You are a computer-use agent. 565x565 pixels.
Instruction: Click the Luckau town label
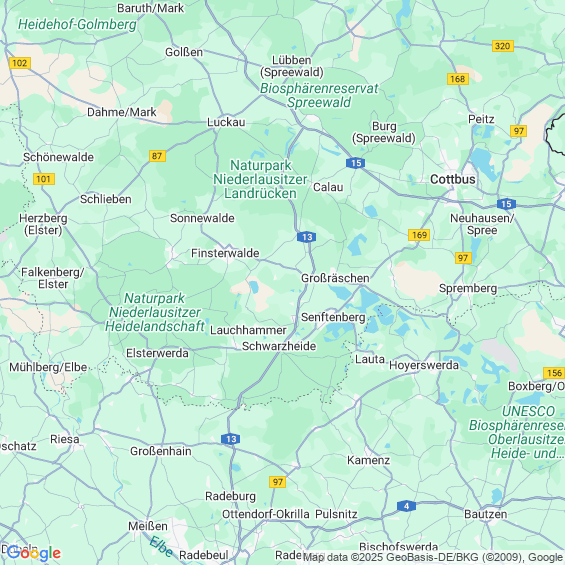click(x=226, y=122)
